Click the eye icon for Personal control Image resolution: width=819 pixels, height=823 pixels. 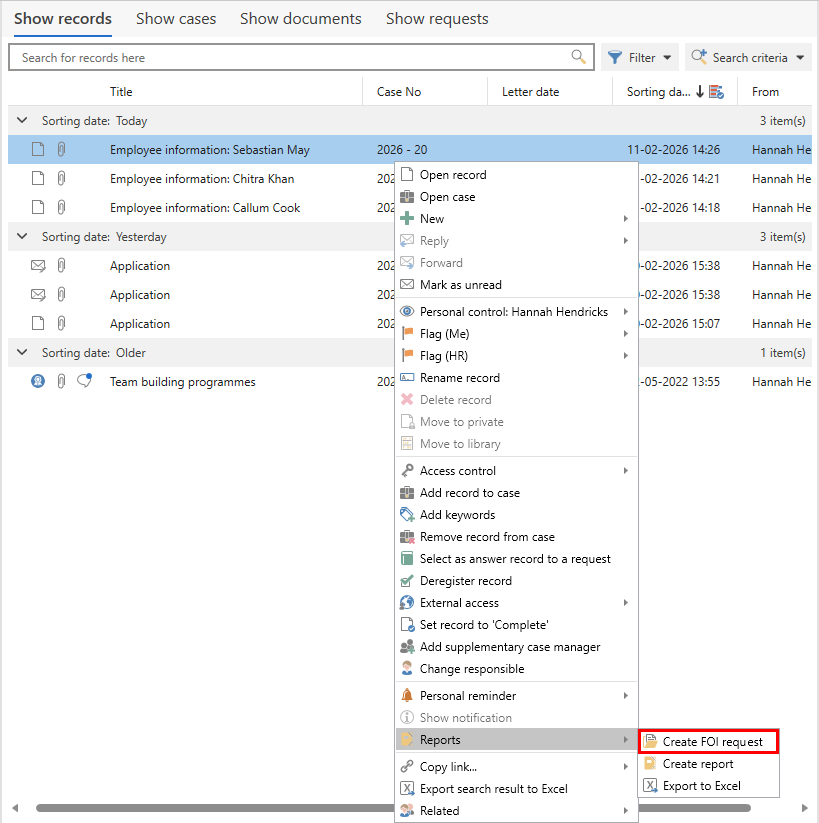[407, 311]
